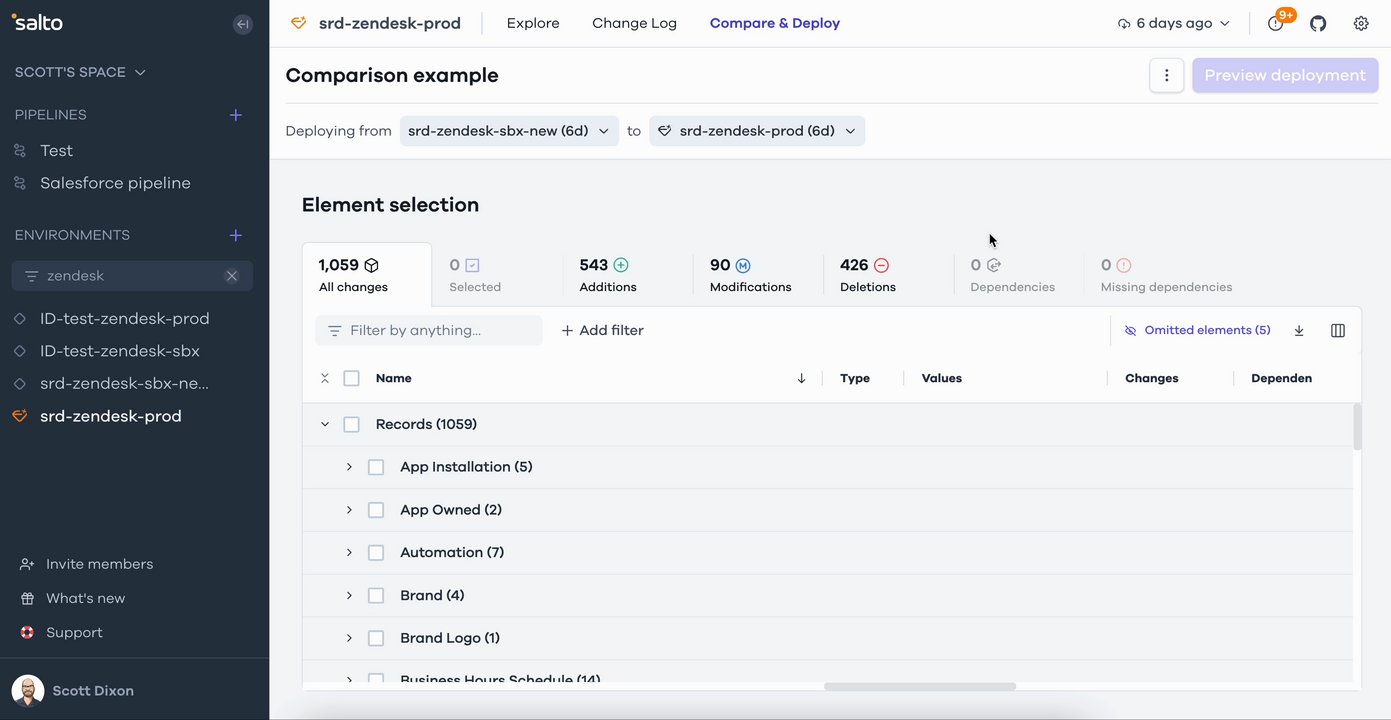The image size is (1391, 720).
Task: Open the source environment srd-zendesk-sbx-new dropdown
Action: (x=509, y=131)
